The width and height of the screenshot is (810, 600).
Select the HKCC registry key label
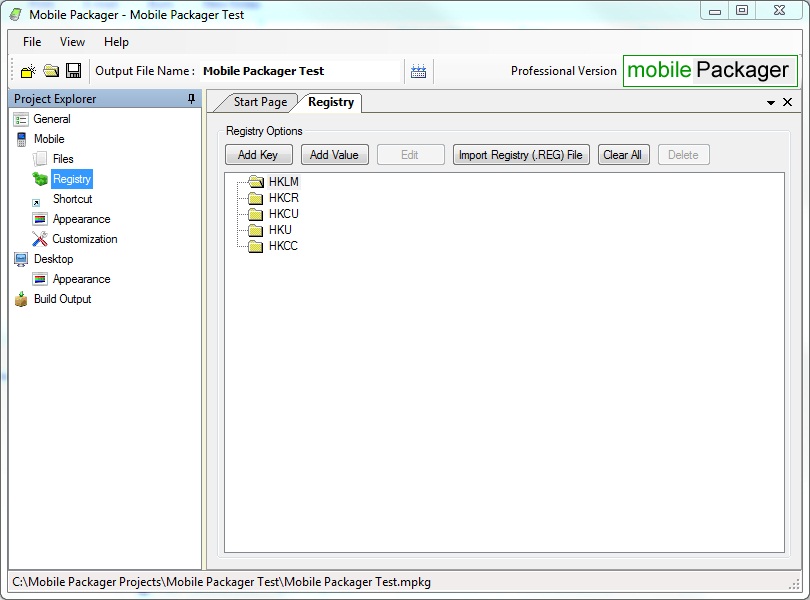pos(283,246)
